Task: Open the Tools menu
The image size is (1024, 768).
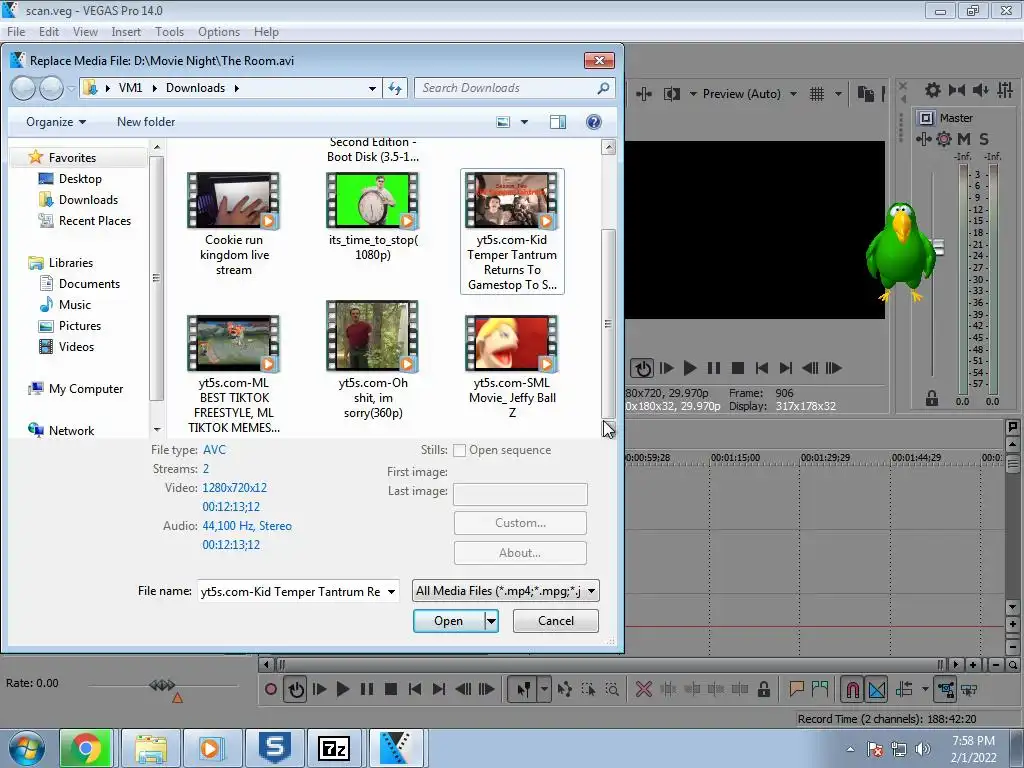Action: 169,32
